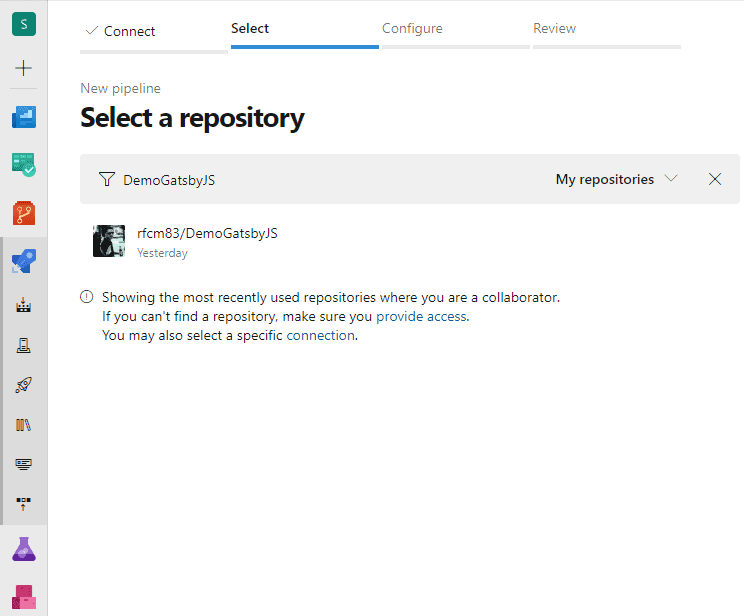Open the project S avatar icon
Image resolution: width=744 pixels, height=616 pixels.
pyautogui.click(x=24, y=24)
